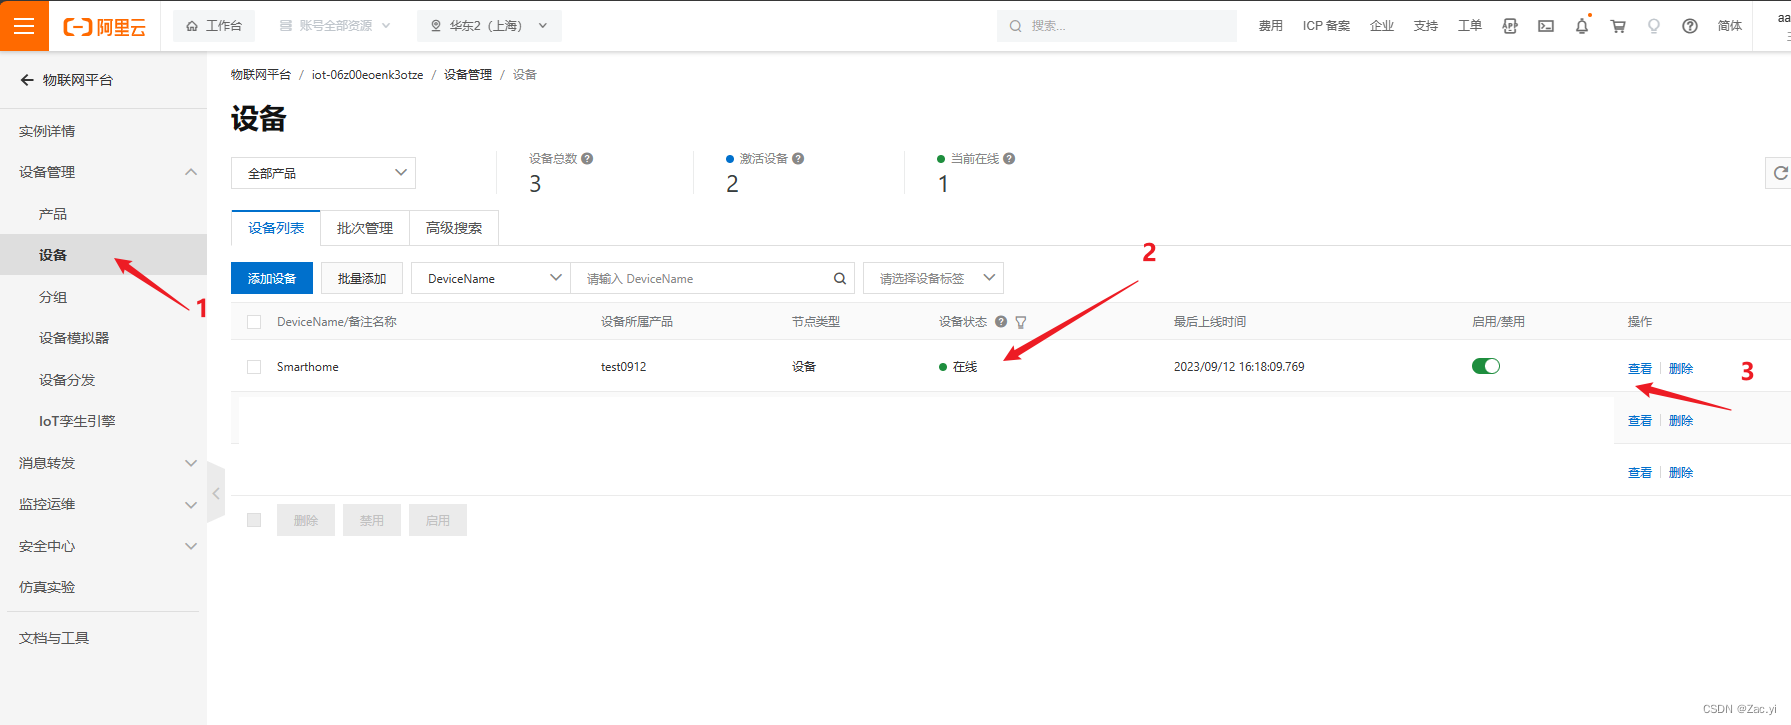Open the Cloud Shell terminal icon
The height and width of the screenshot is (725, 1791).
pyautogui.click(x=1546, y=26)
